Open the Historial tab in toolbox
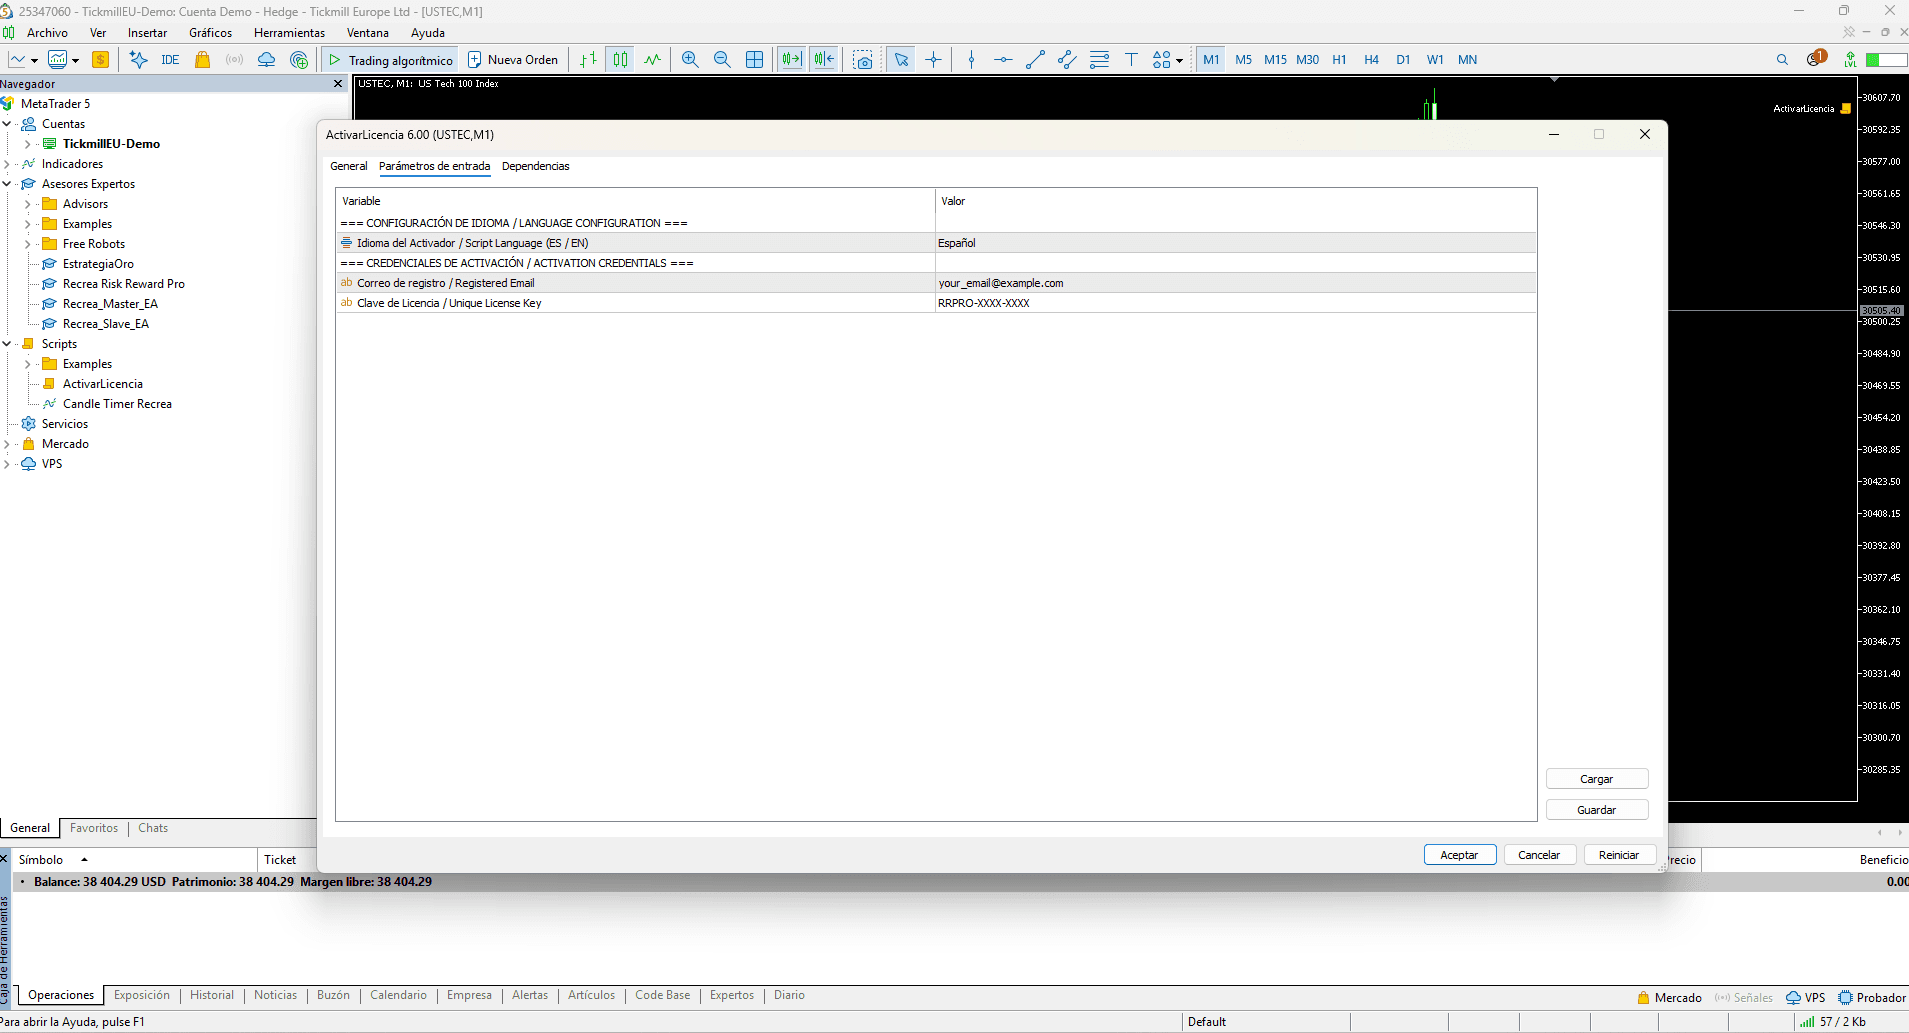The image size is (1909, 1033). pos(212,995)
